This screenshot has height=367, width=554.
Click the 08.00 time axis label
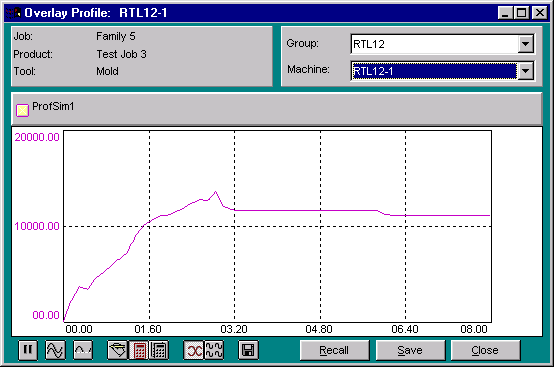[474, 329]
